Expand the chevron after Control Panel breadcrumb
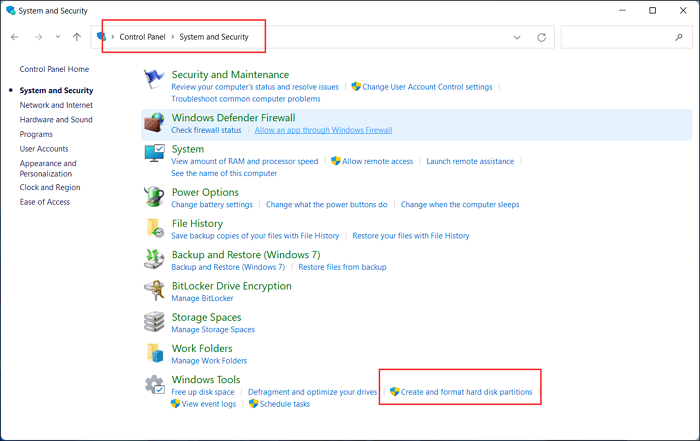Viewport: 700px width, 441px height. coord(173,37)
